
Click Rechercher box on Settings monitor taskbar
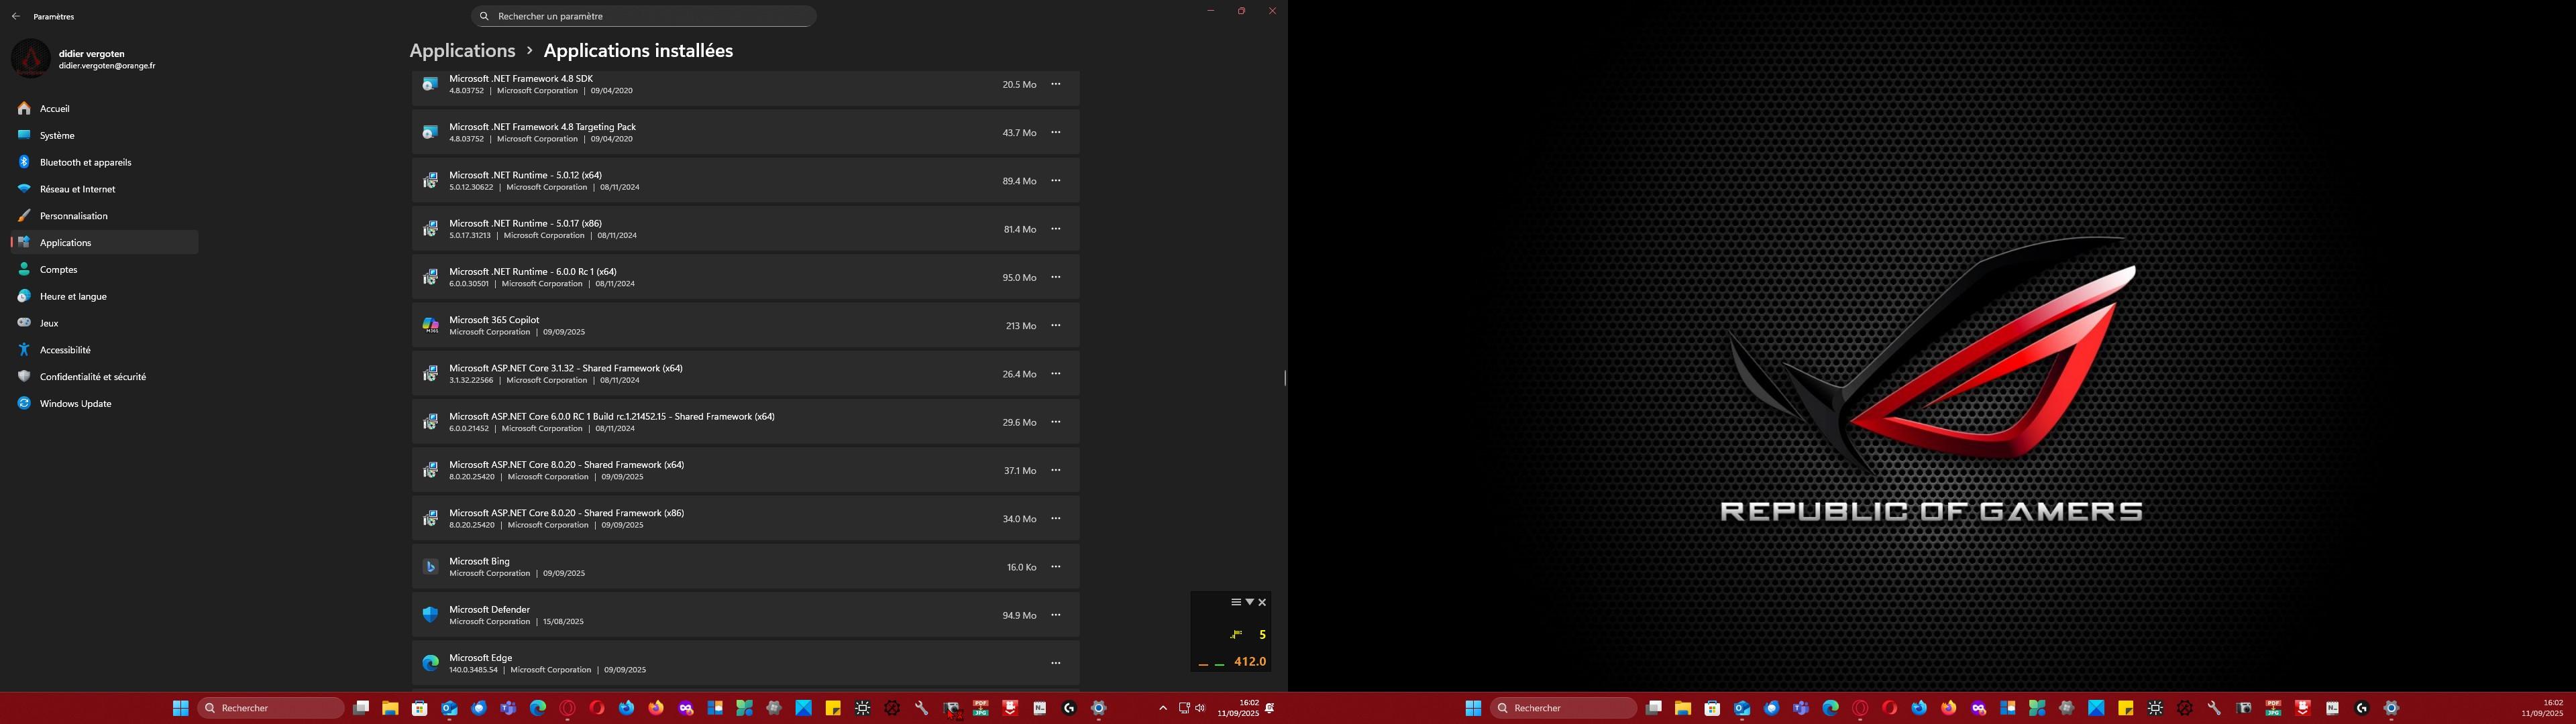coord(271,708)
